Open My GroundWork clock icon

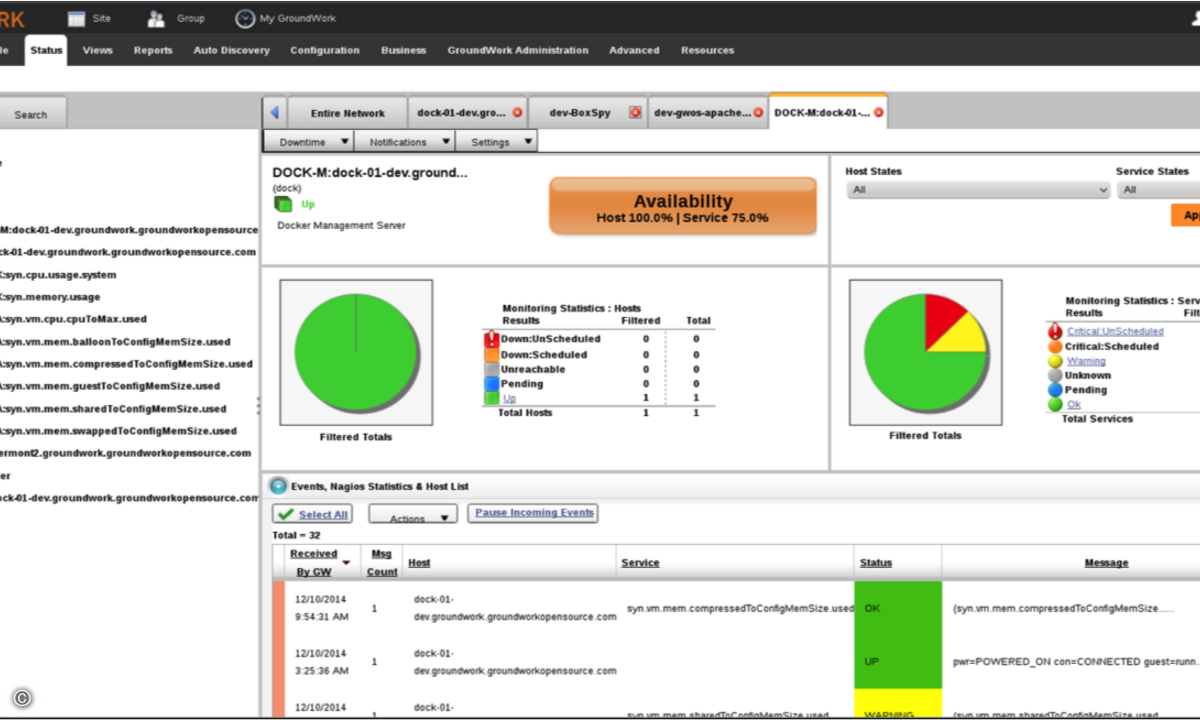click(x=245, y=18)
